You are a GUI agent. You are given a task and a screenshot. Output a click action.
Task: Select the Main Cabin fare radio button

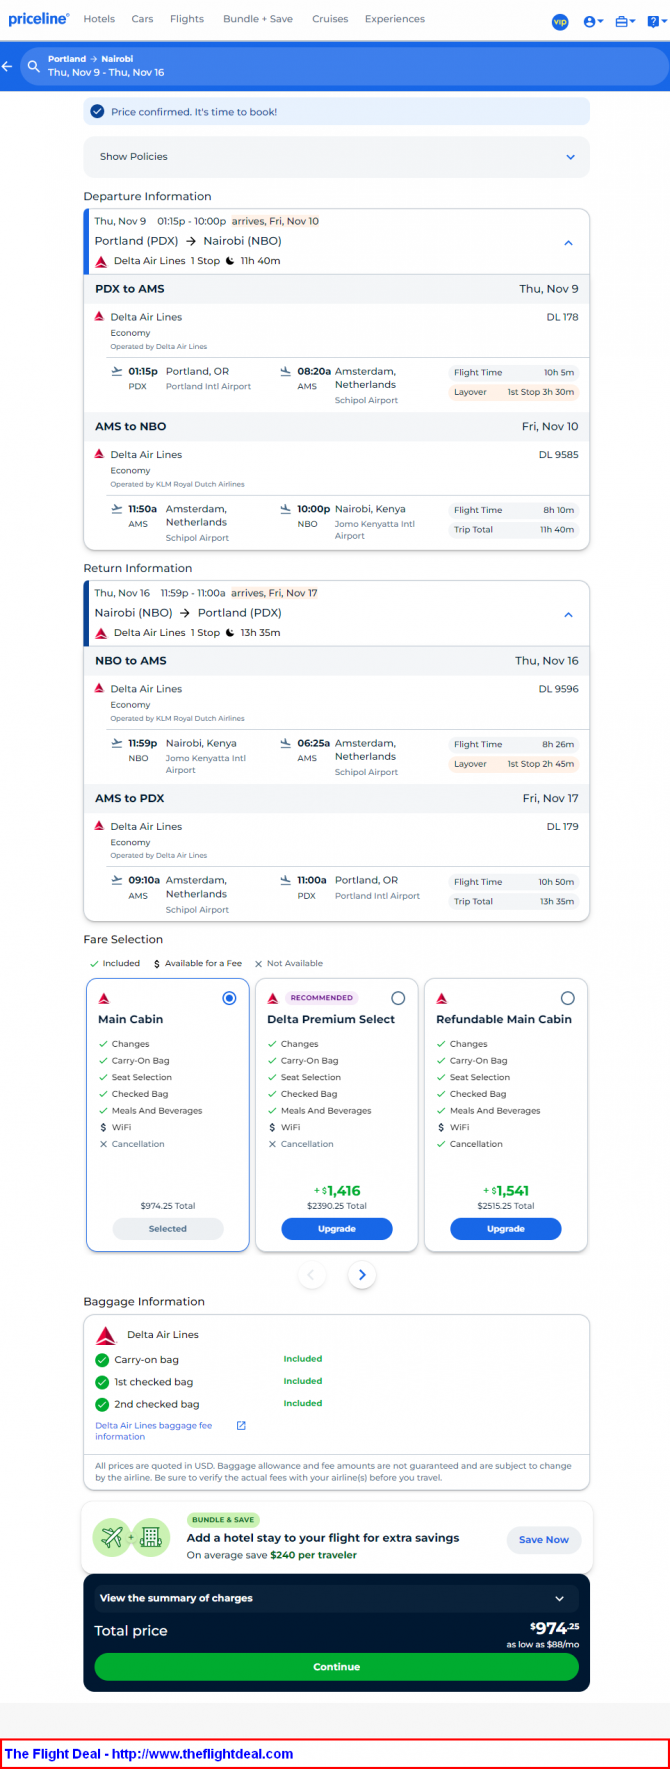[229, 998]
